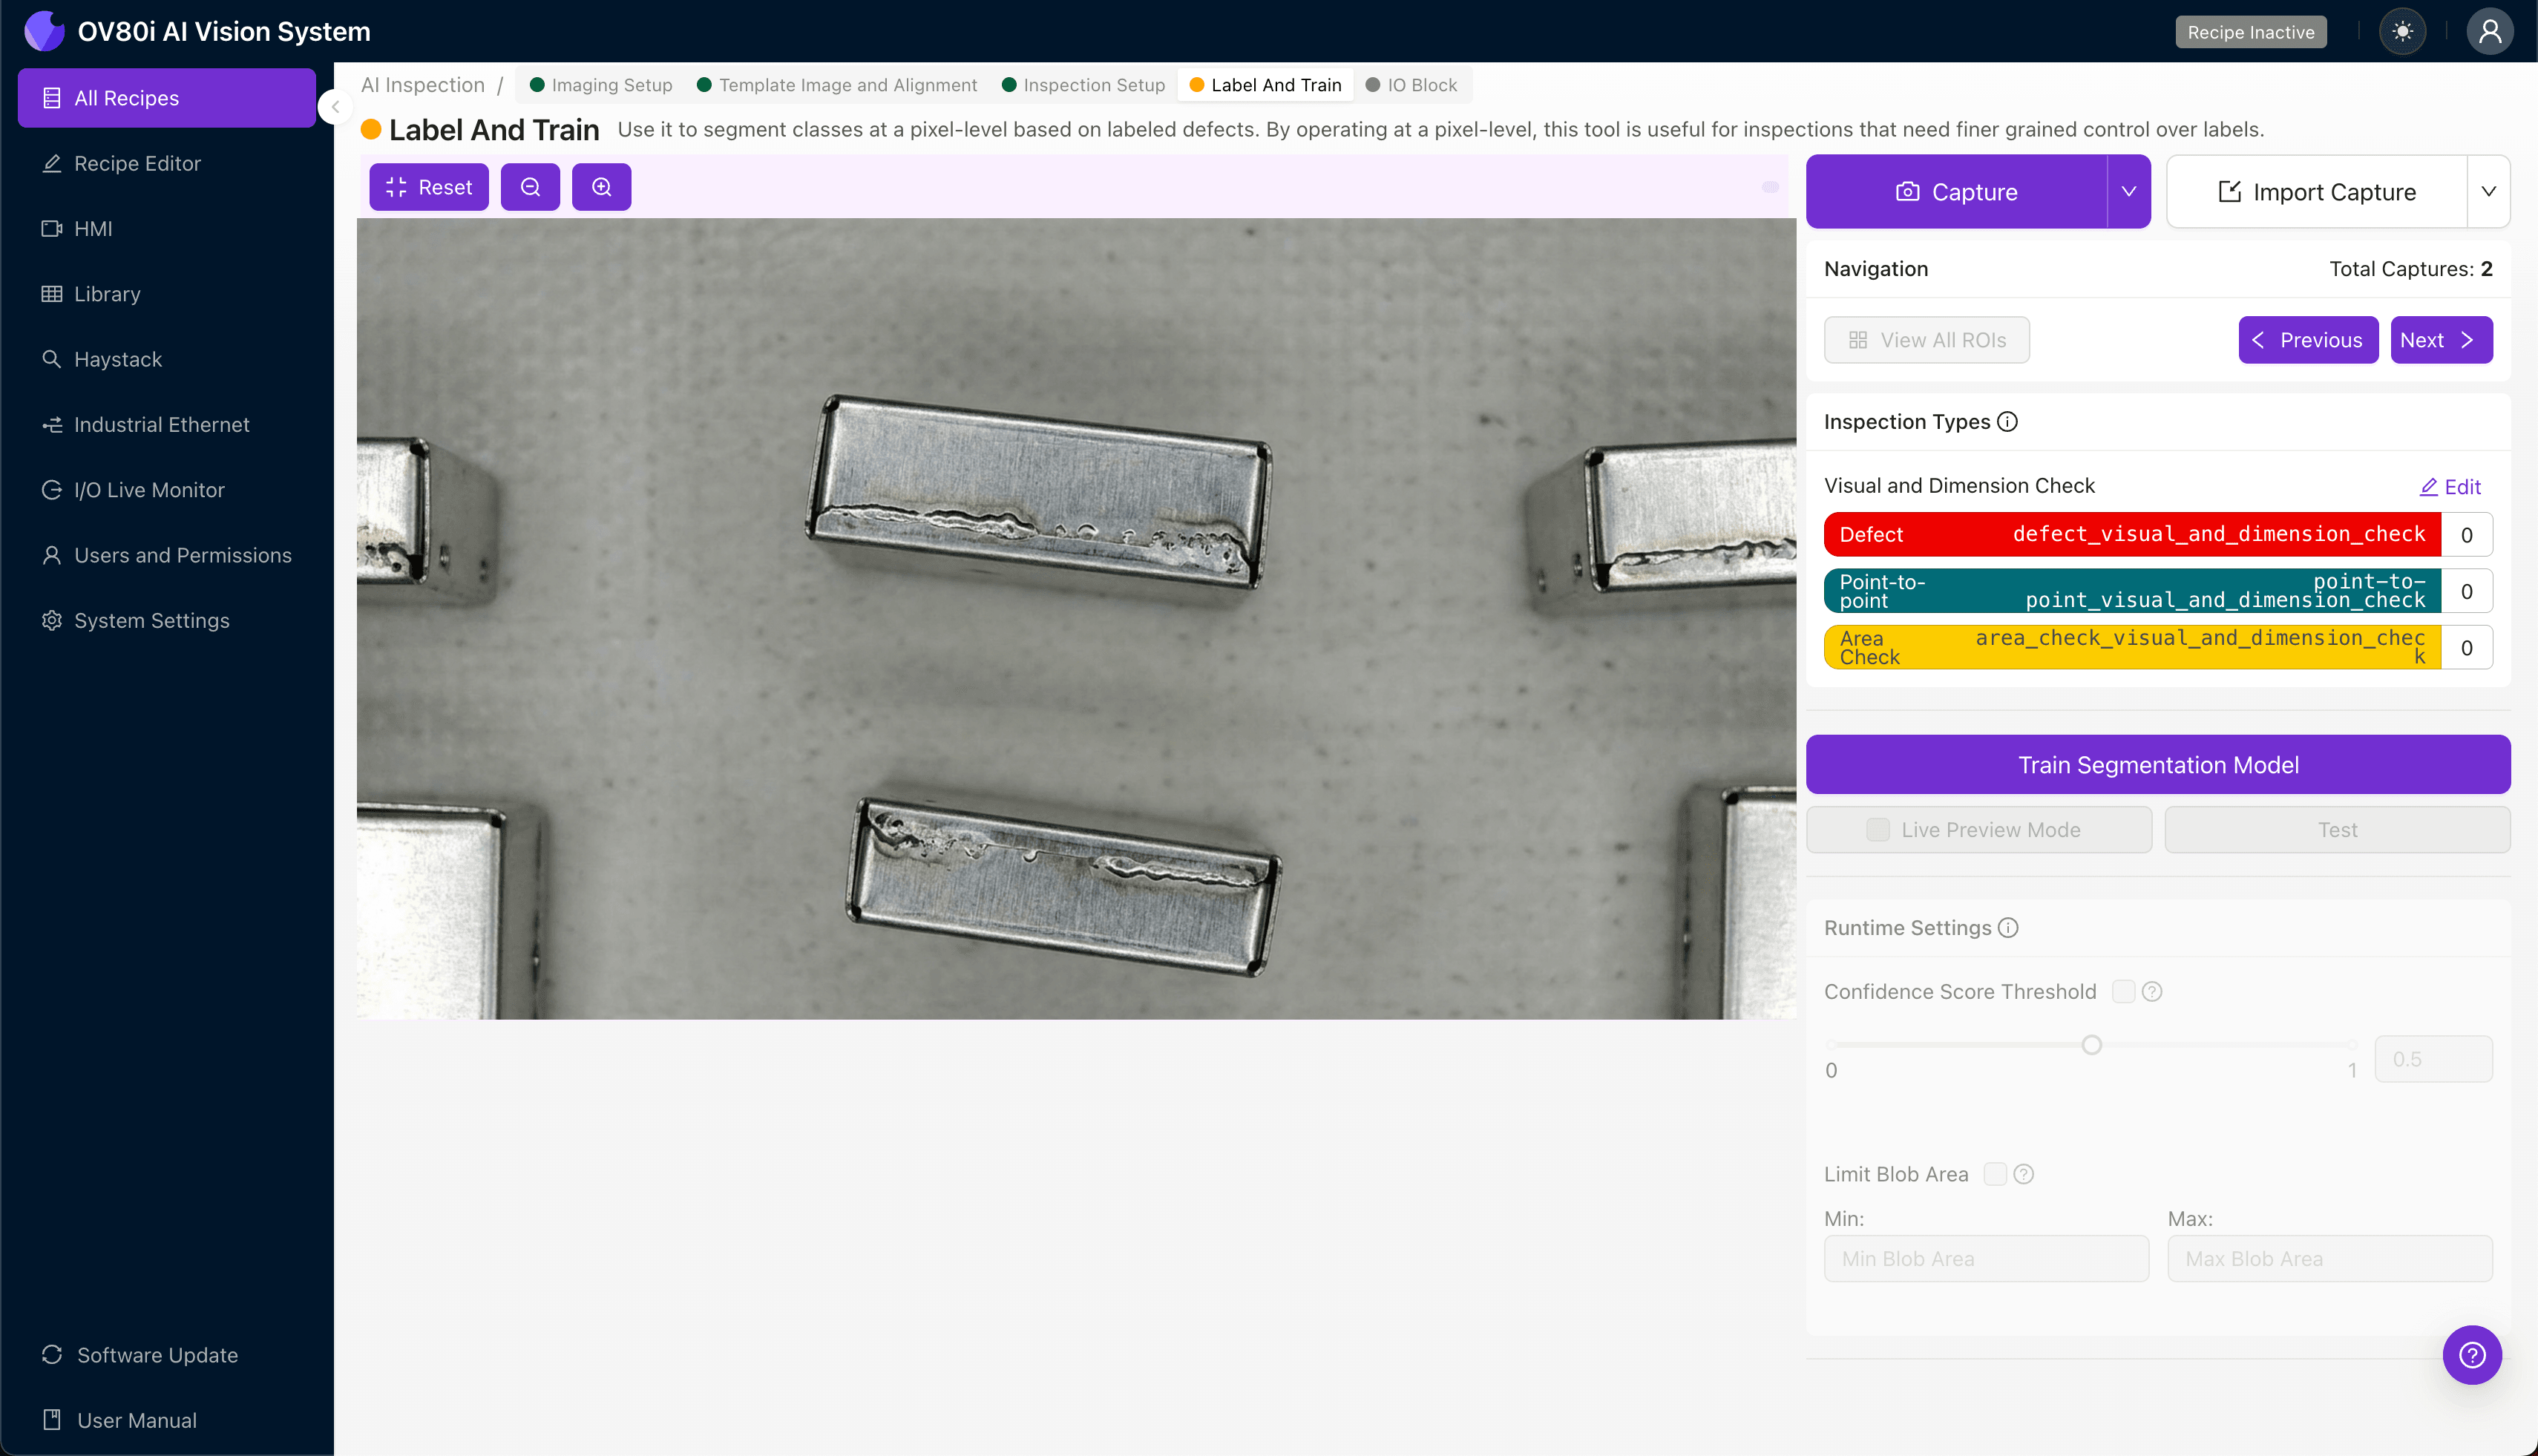Toggle the brightness theme icon in the top bar
The height and width of the screenshot is (1456, 2538).
[2403, 31]
